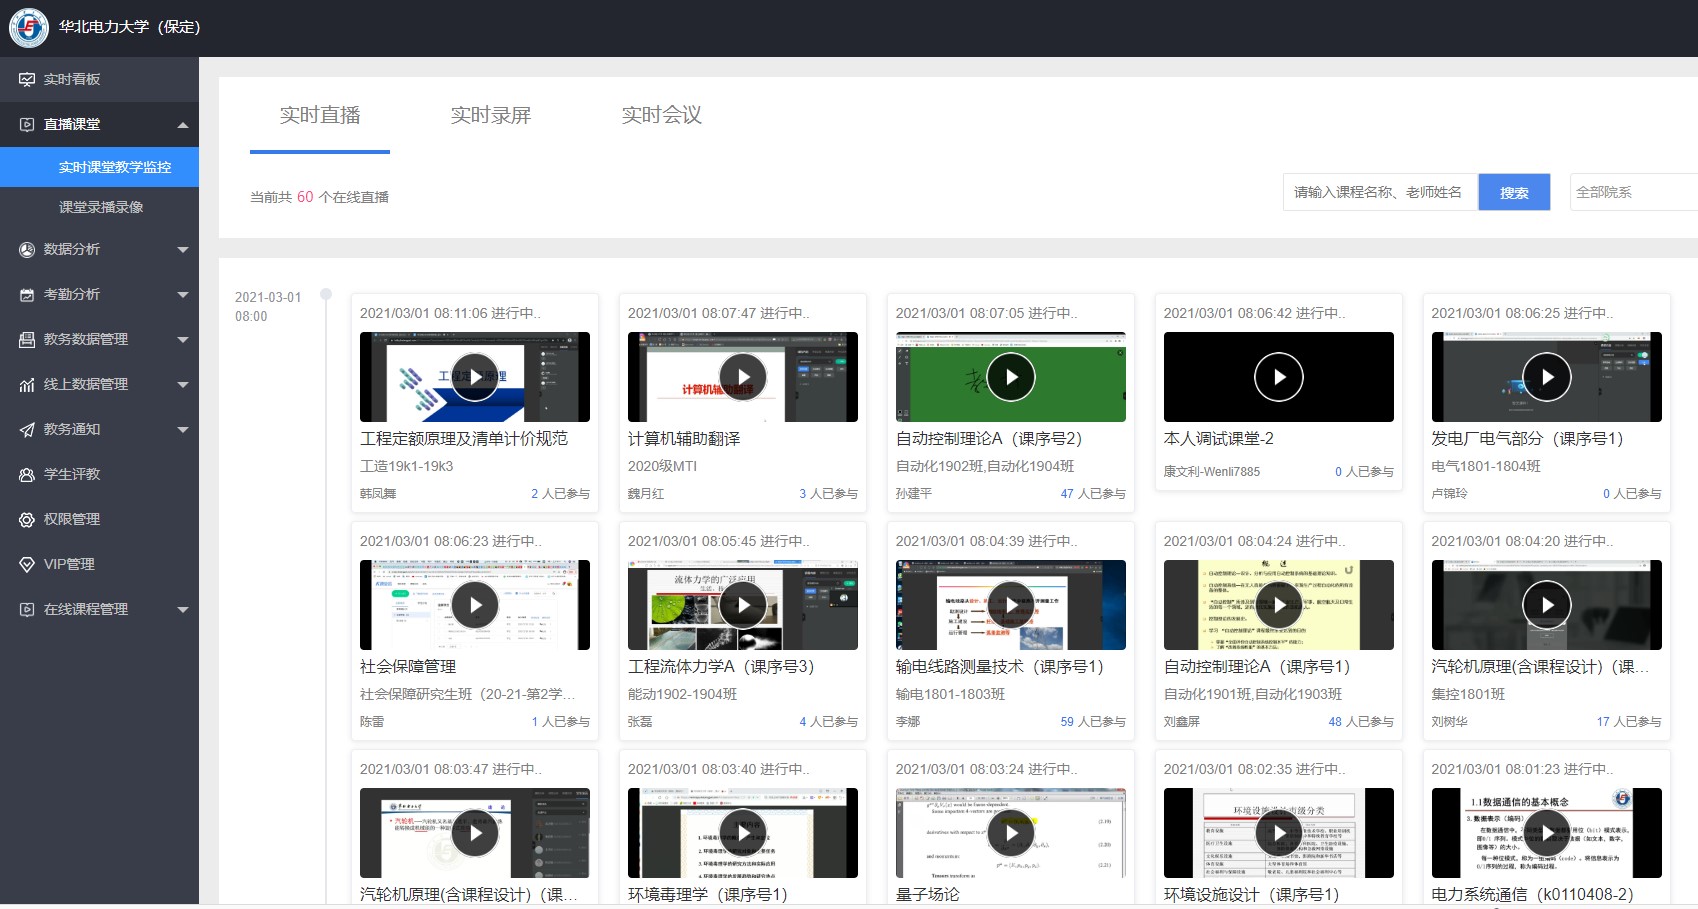Play the 自动控制理论A (课序号1) stream
Screen dimensions: 1698x909
[x=1279, y=605]
